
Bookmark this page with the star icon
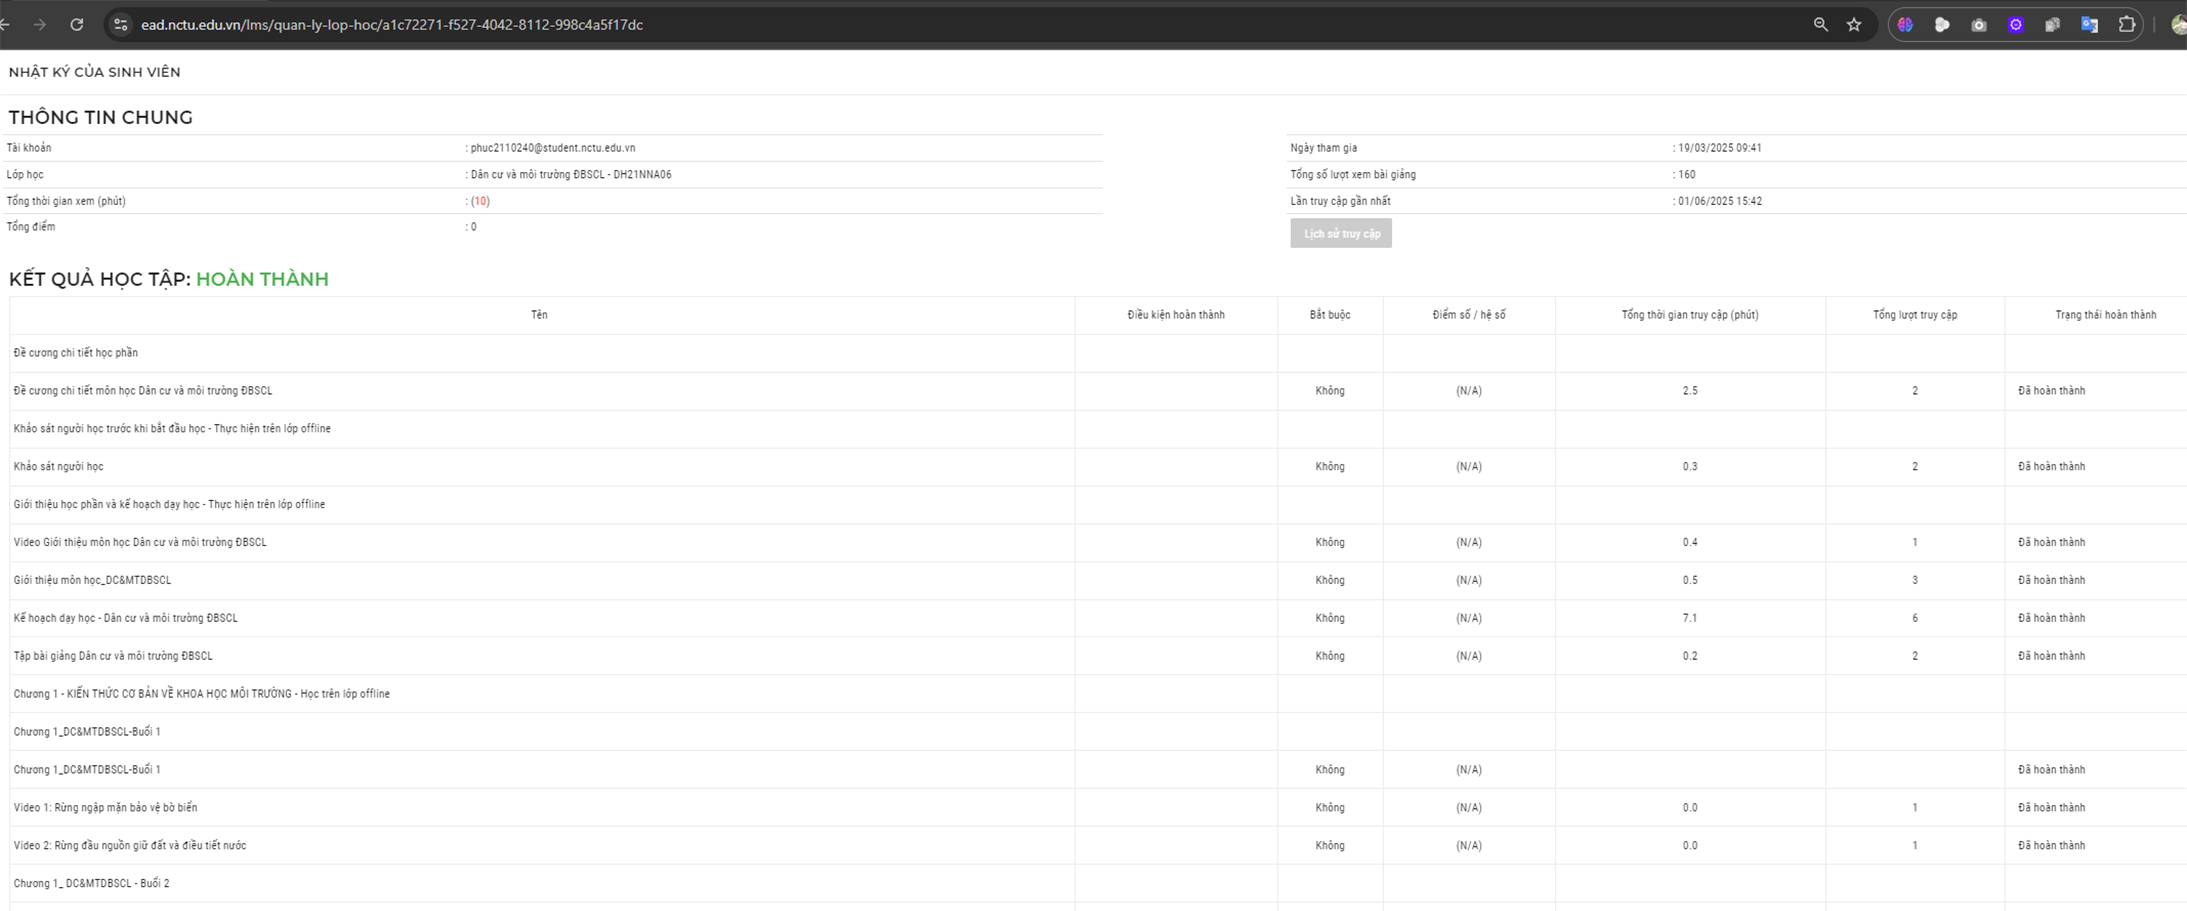click(x=1855, y=25)
